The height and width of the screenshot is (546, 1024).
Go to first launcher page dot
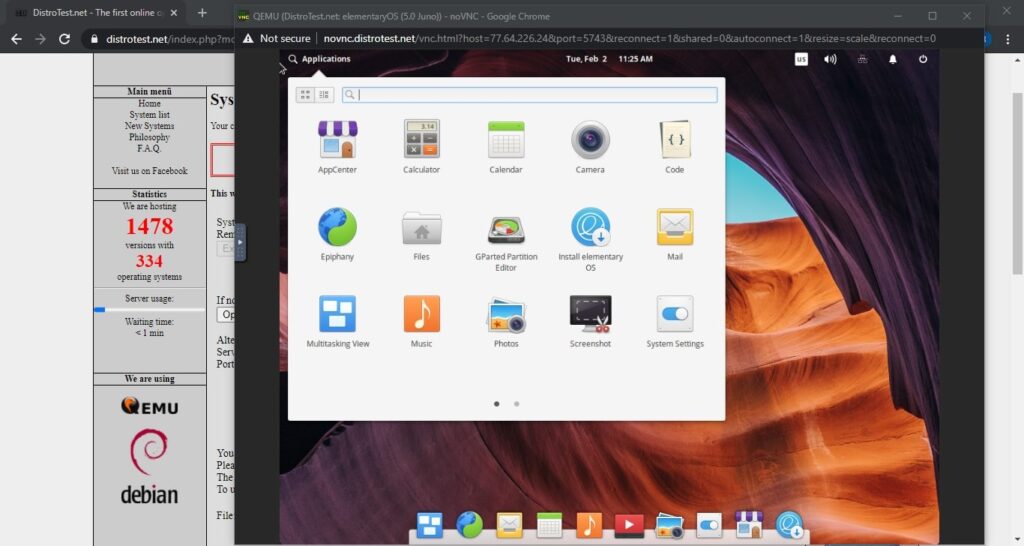pos(497,404)
